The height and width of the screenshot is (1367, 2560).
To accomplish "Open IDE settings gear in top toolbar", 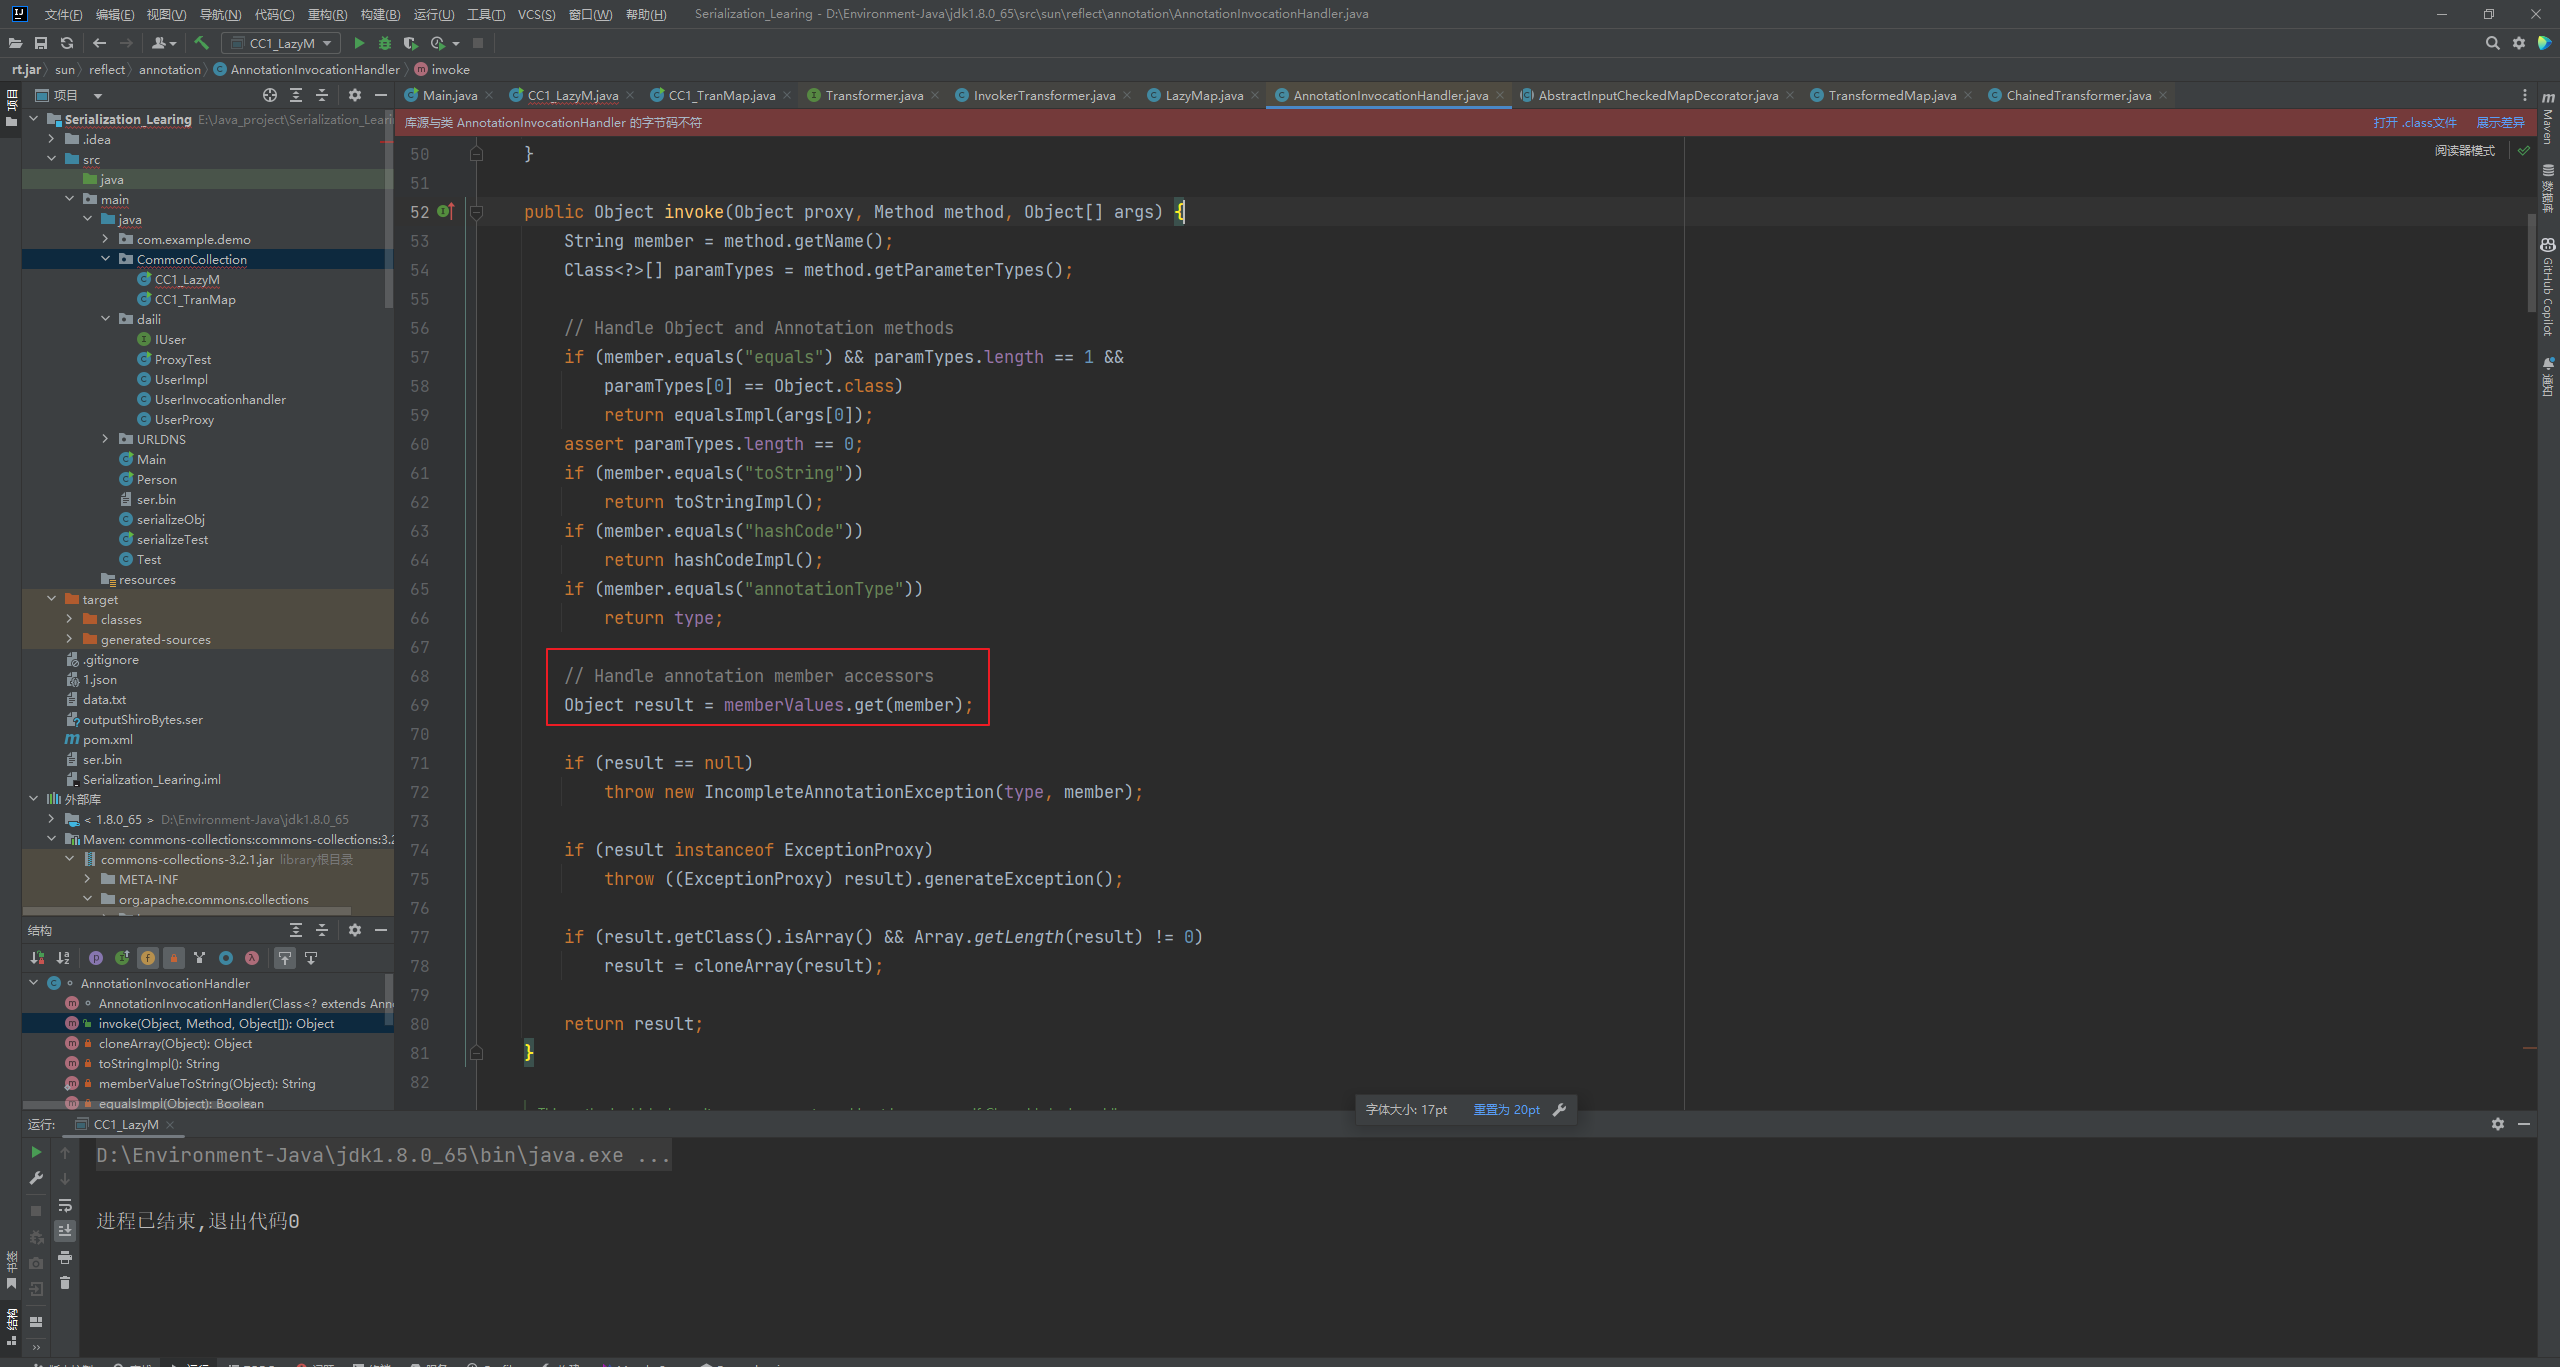I will [2519, 43].
